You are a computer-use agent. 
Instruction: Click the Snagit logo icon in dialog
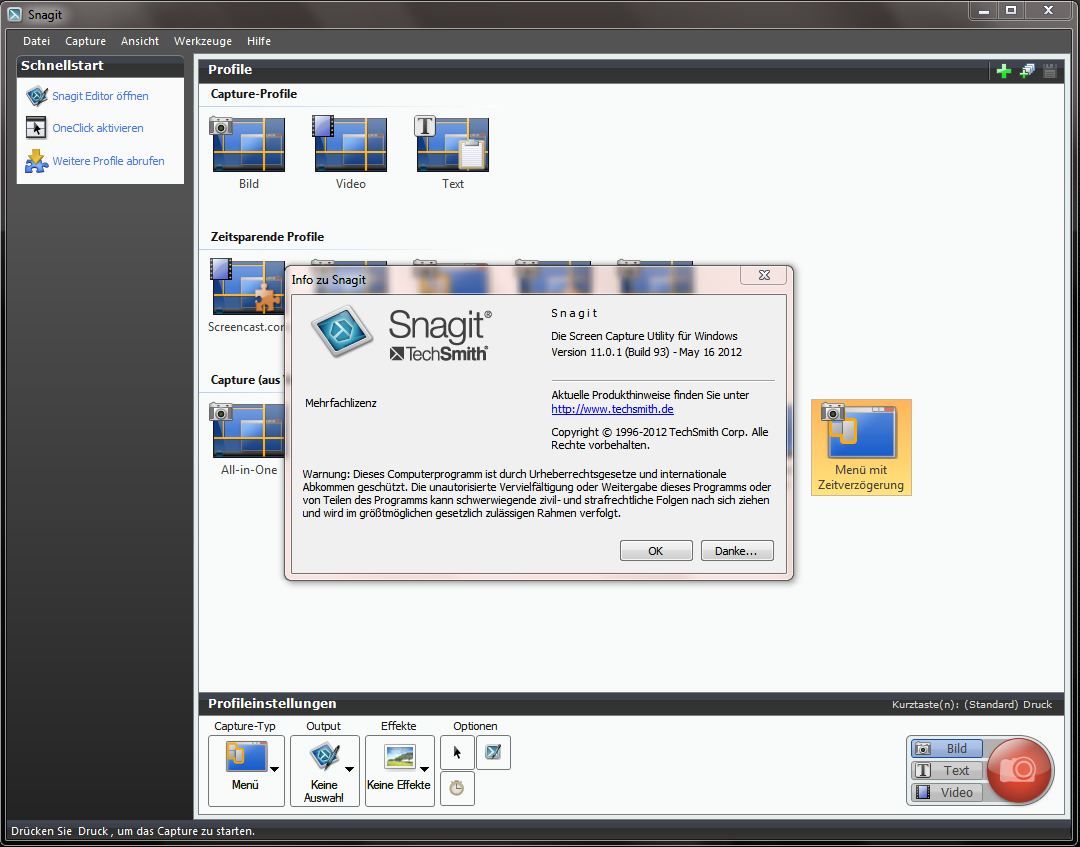tap(342, 331)
